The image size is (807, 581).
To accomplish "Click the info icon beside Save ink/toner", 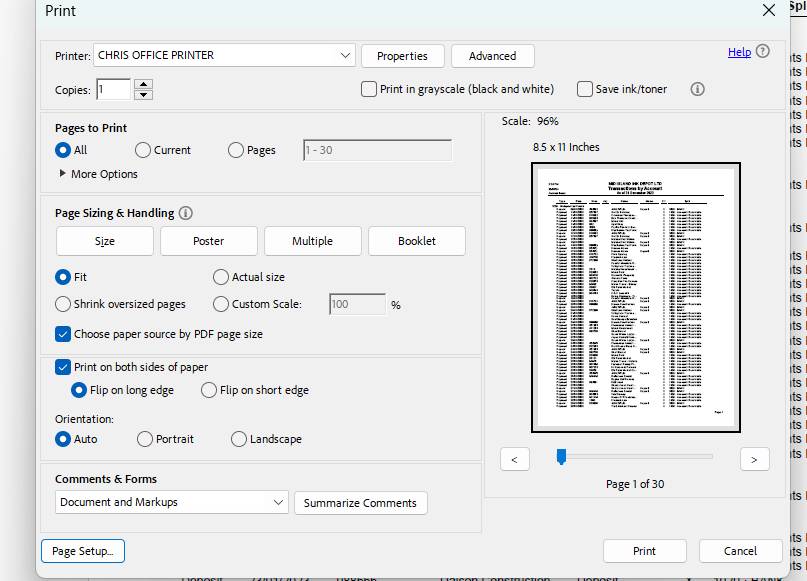I will (x=697, y=88).
